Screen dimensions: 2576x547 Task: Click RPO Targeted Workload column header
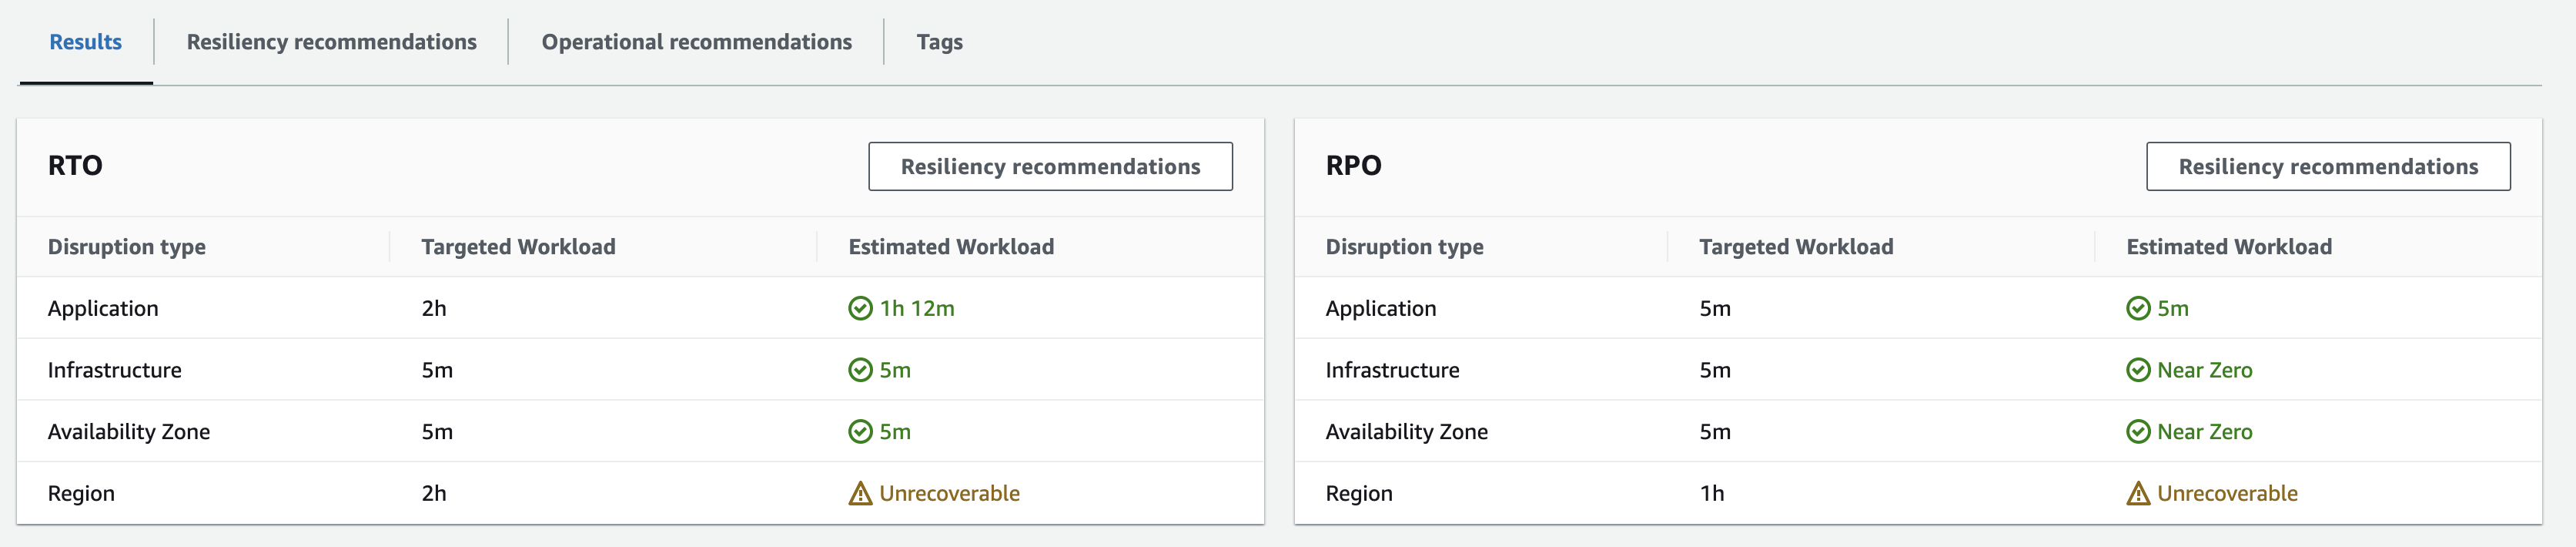pos(1796,247)
